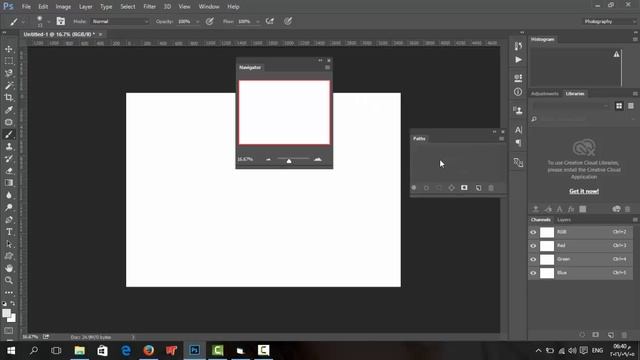Open the Edit Toolbar ellipsis menu
Screen dimensions: 640x360
[9, 292]
